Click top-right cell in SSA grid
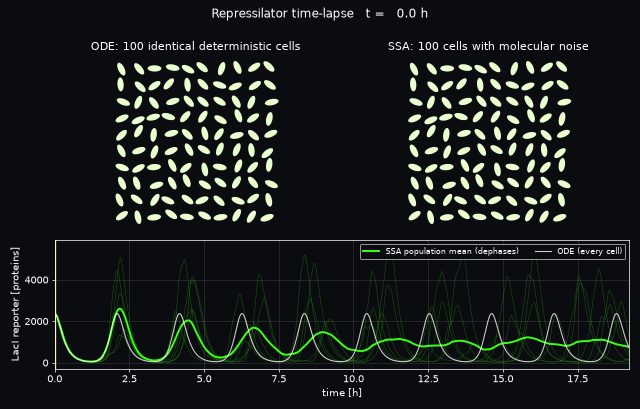640x409 pixels. click(562, 66)
